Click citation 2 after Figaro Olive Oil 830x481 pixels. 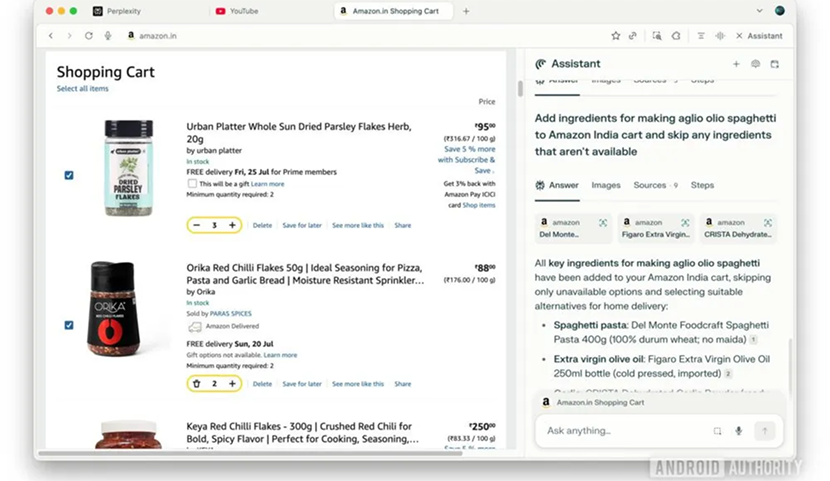(728, 374)
